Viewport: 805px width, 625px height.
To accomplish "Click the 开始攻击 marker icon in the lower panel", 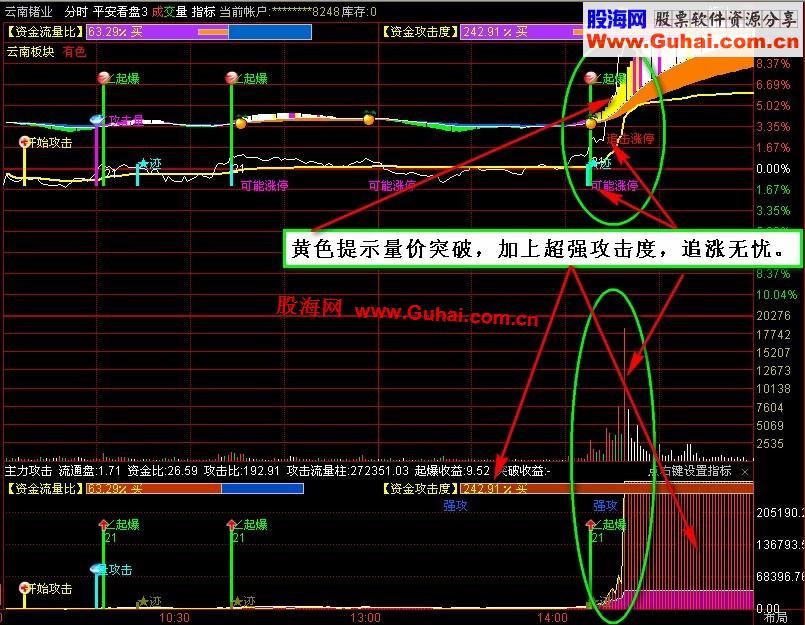I will pyautogui.click(x=24, y=588).
